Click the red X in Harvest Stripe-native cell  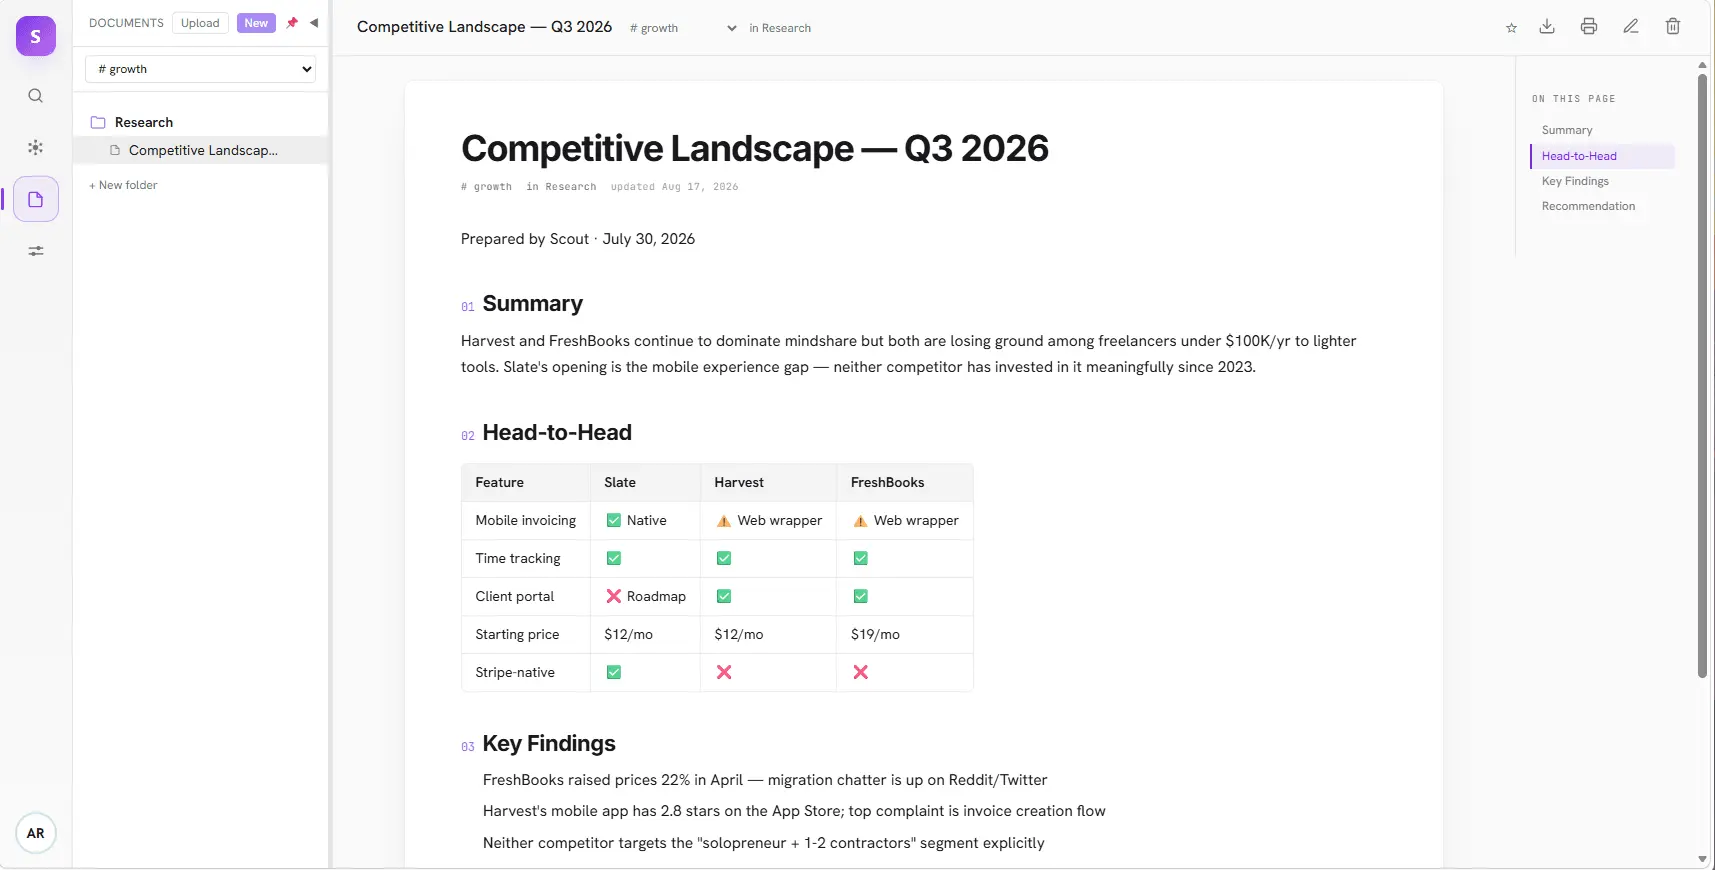coord(724,673)
